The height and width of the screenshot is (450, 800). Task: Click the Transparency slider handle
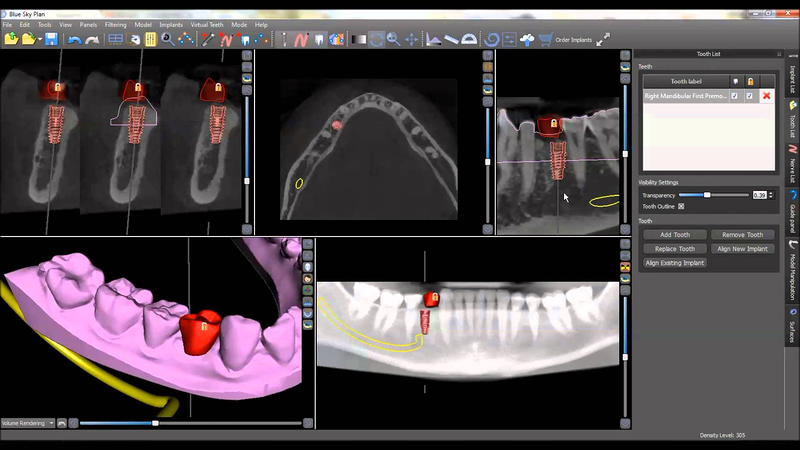(707, 195)
